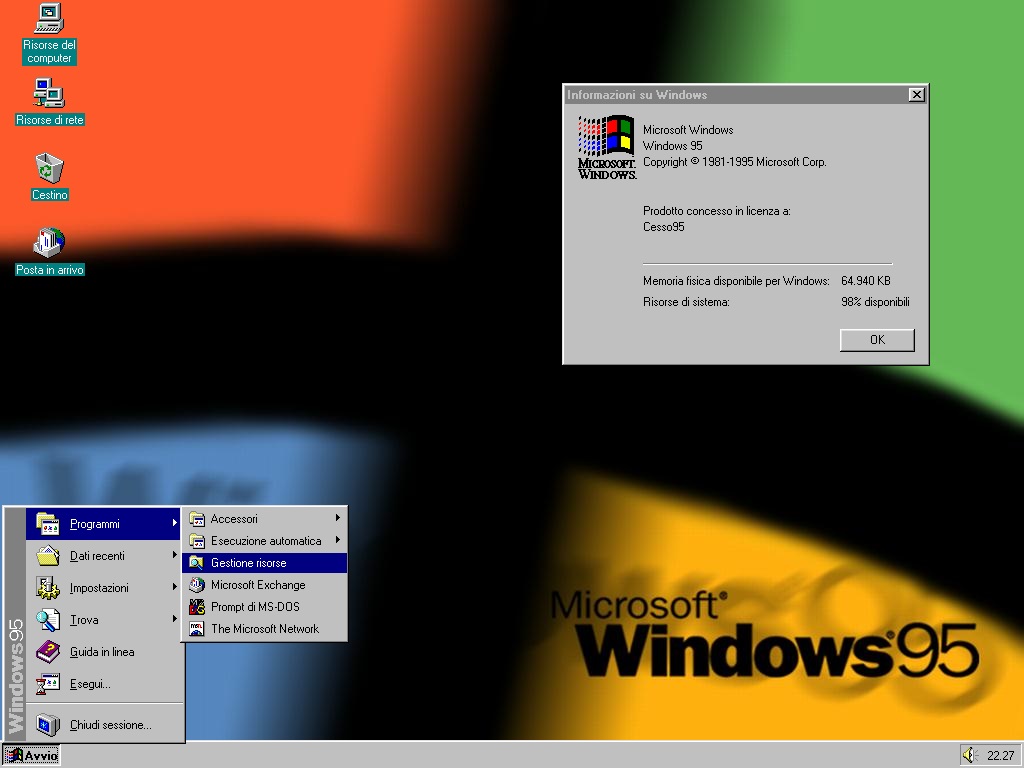Click the speaker icon in the system tray

972,755
